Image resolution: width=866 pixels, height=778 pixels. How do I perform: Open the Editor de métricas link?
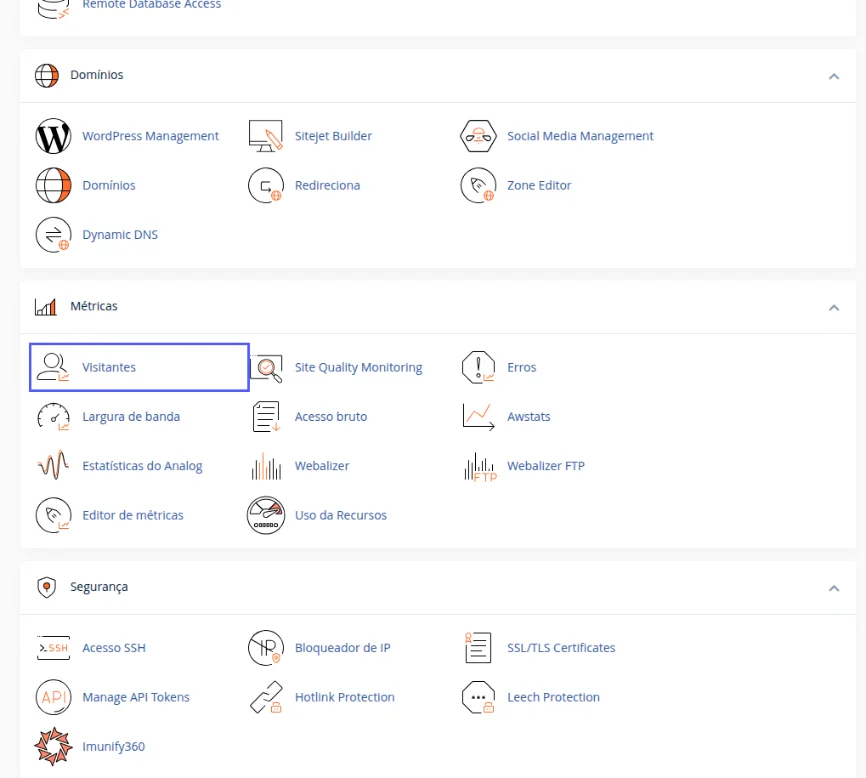133,515
